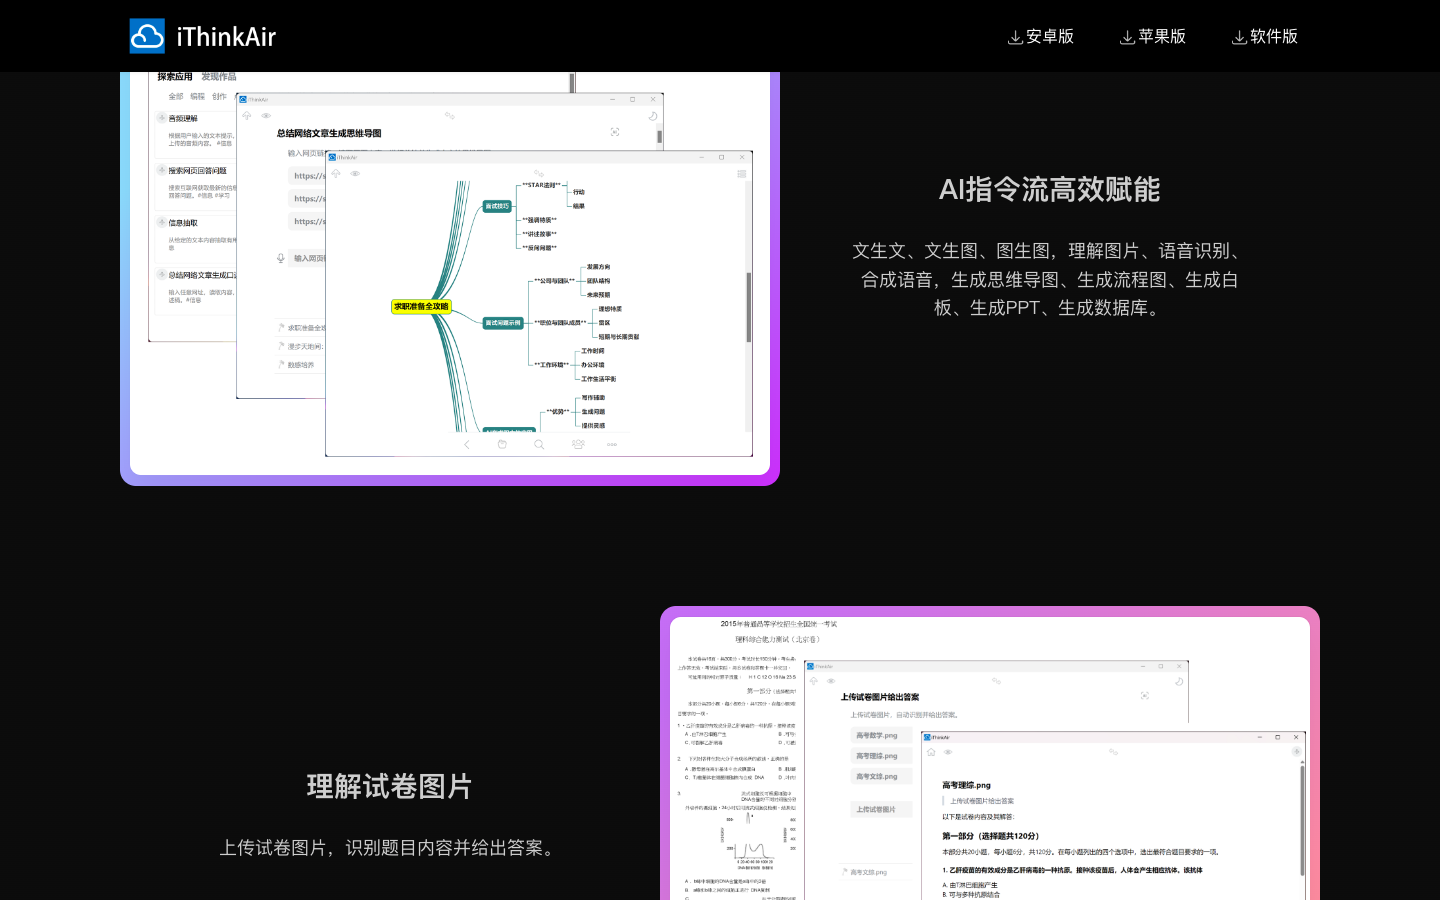Download the 苹果版 Apple version
The image size is (1440, 900).
click(1153, 36)
